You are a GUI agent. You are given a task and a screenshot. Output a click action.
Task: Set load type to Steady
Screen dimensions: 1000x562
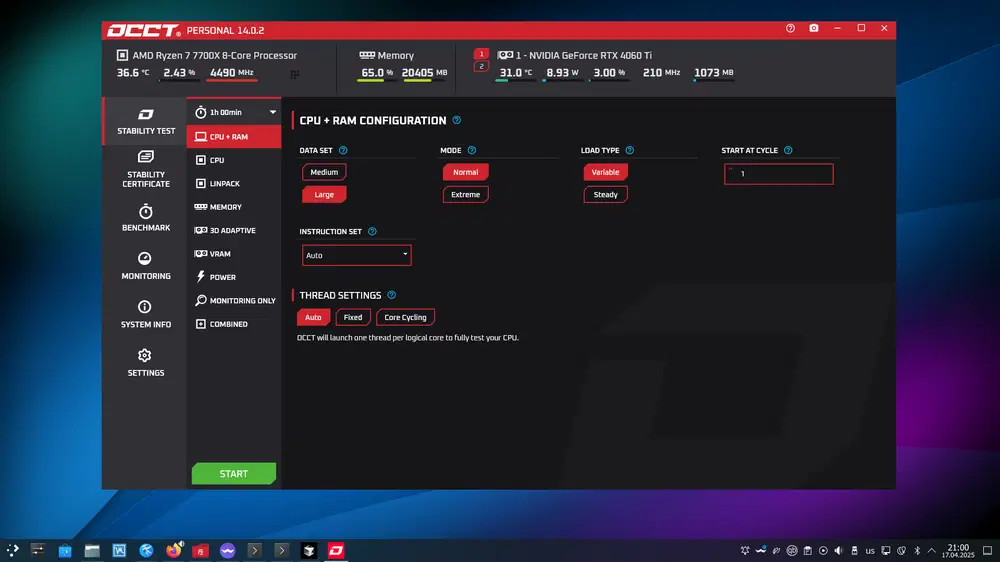(605, 195)
